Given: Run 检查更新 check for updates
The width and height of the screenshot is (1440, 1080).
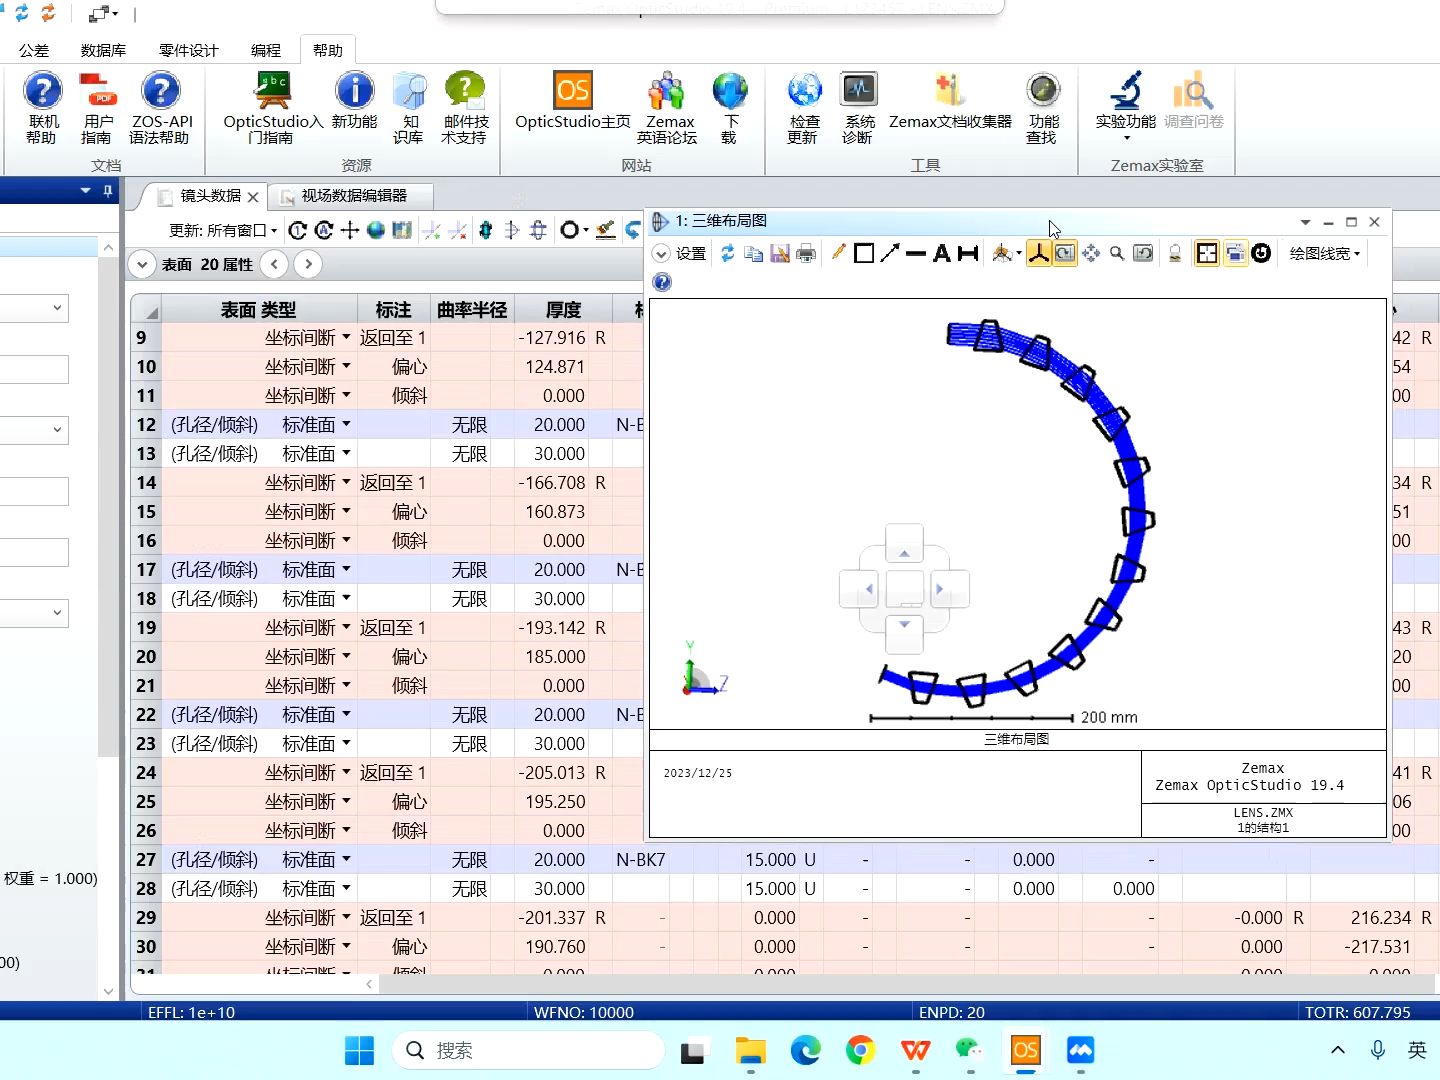Looking at the screenshot, I should (x=804, y=108).
